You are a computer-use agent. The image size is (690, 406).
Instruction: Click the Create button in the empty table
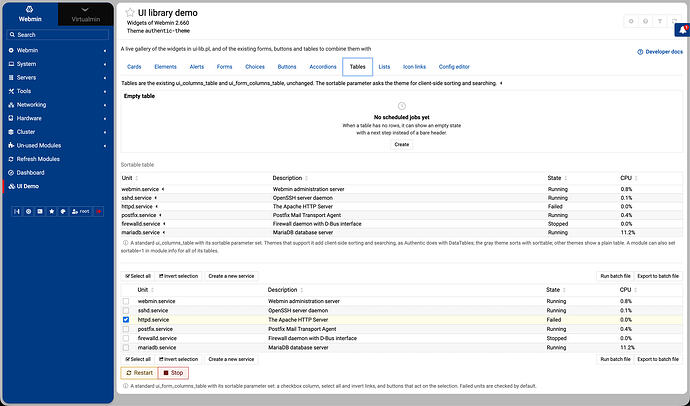click(401, 145)
